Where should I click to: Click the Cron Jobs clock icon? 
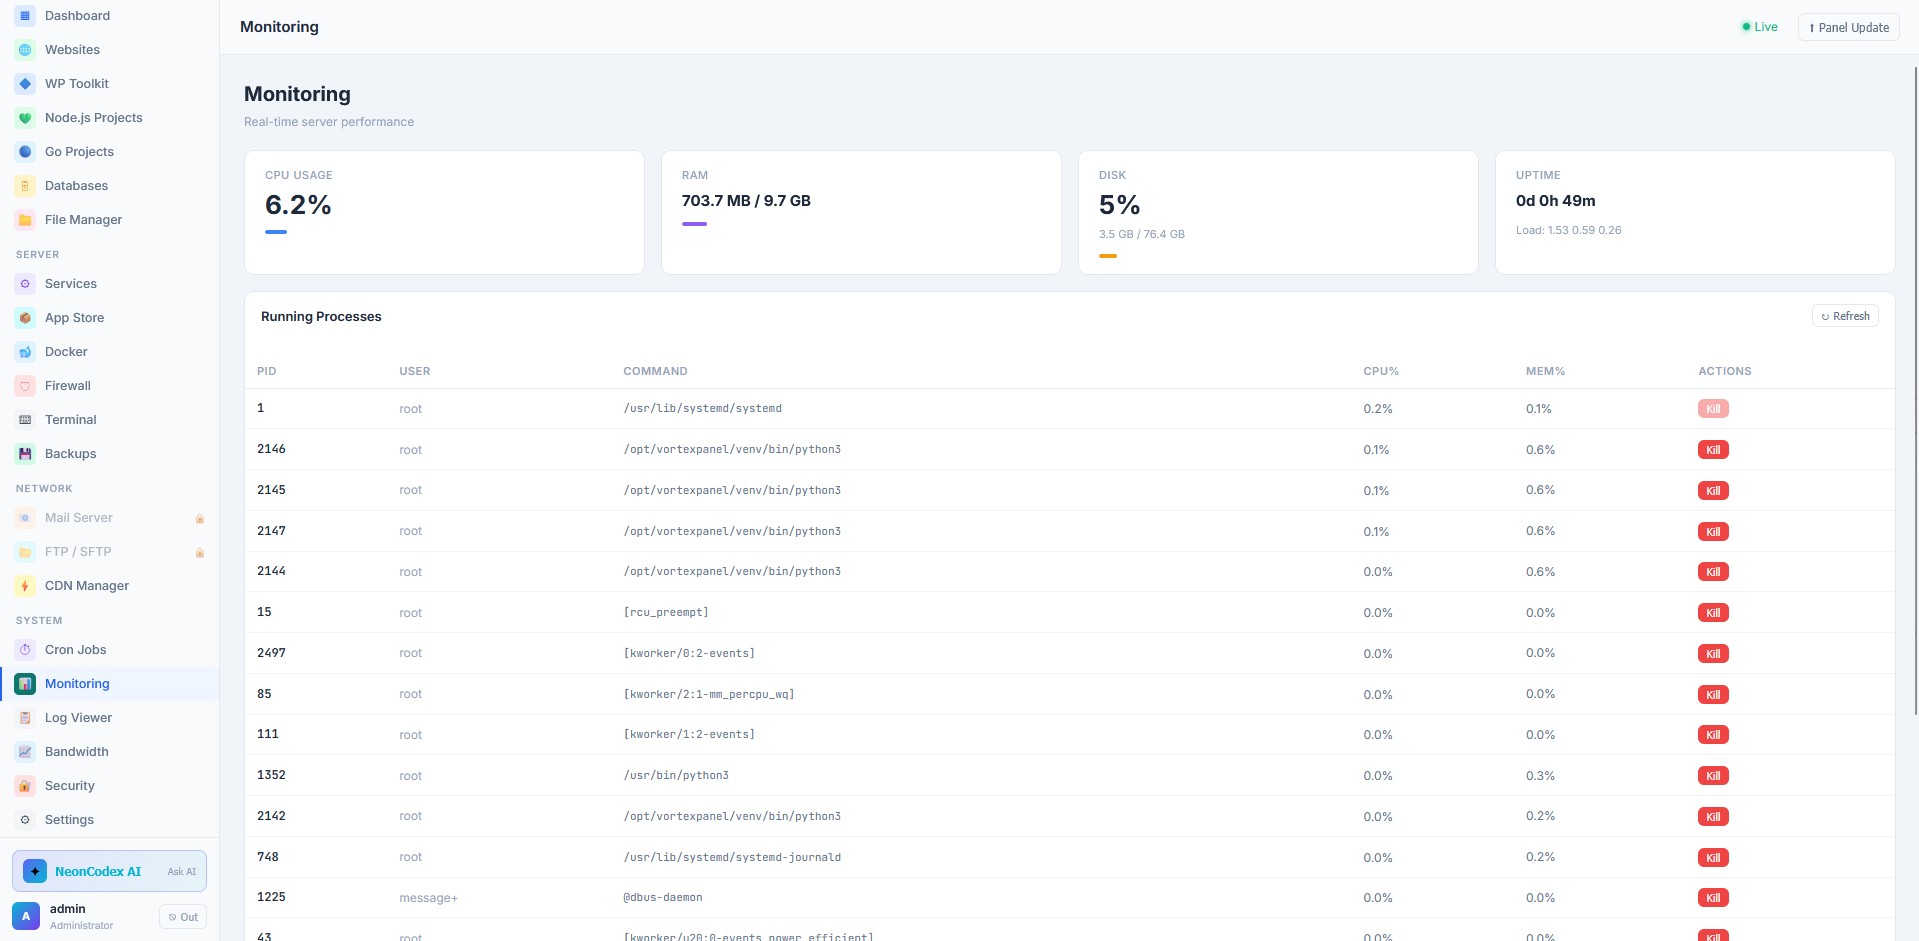tap(25, 650)
